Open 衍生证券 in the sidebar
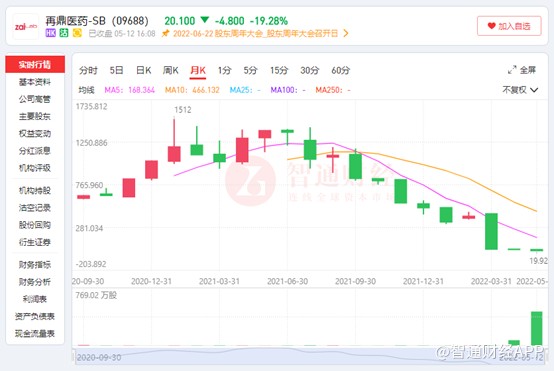The image size is (554, 371). [35, 242]
